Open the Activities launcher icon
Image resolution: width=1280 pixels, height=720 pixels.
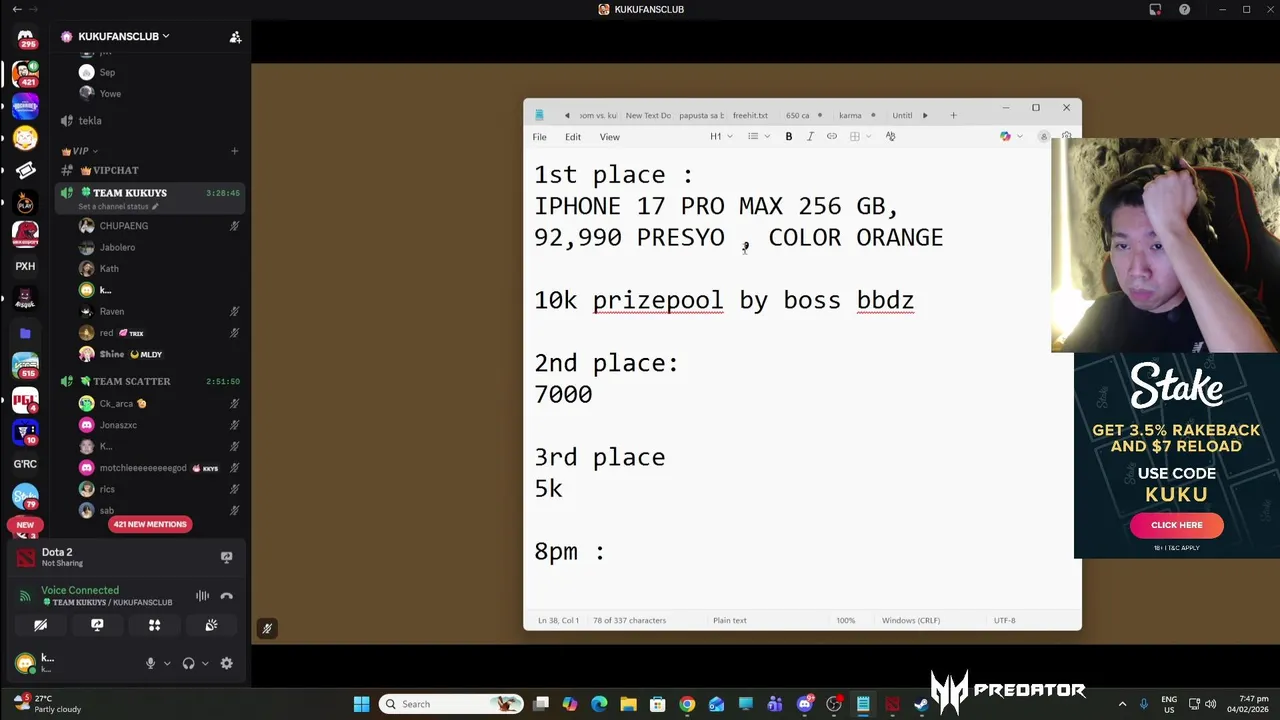(154, 625)
